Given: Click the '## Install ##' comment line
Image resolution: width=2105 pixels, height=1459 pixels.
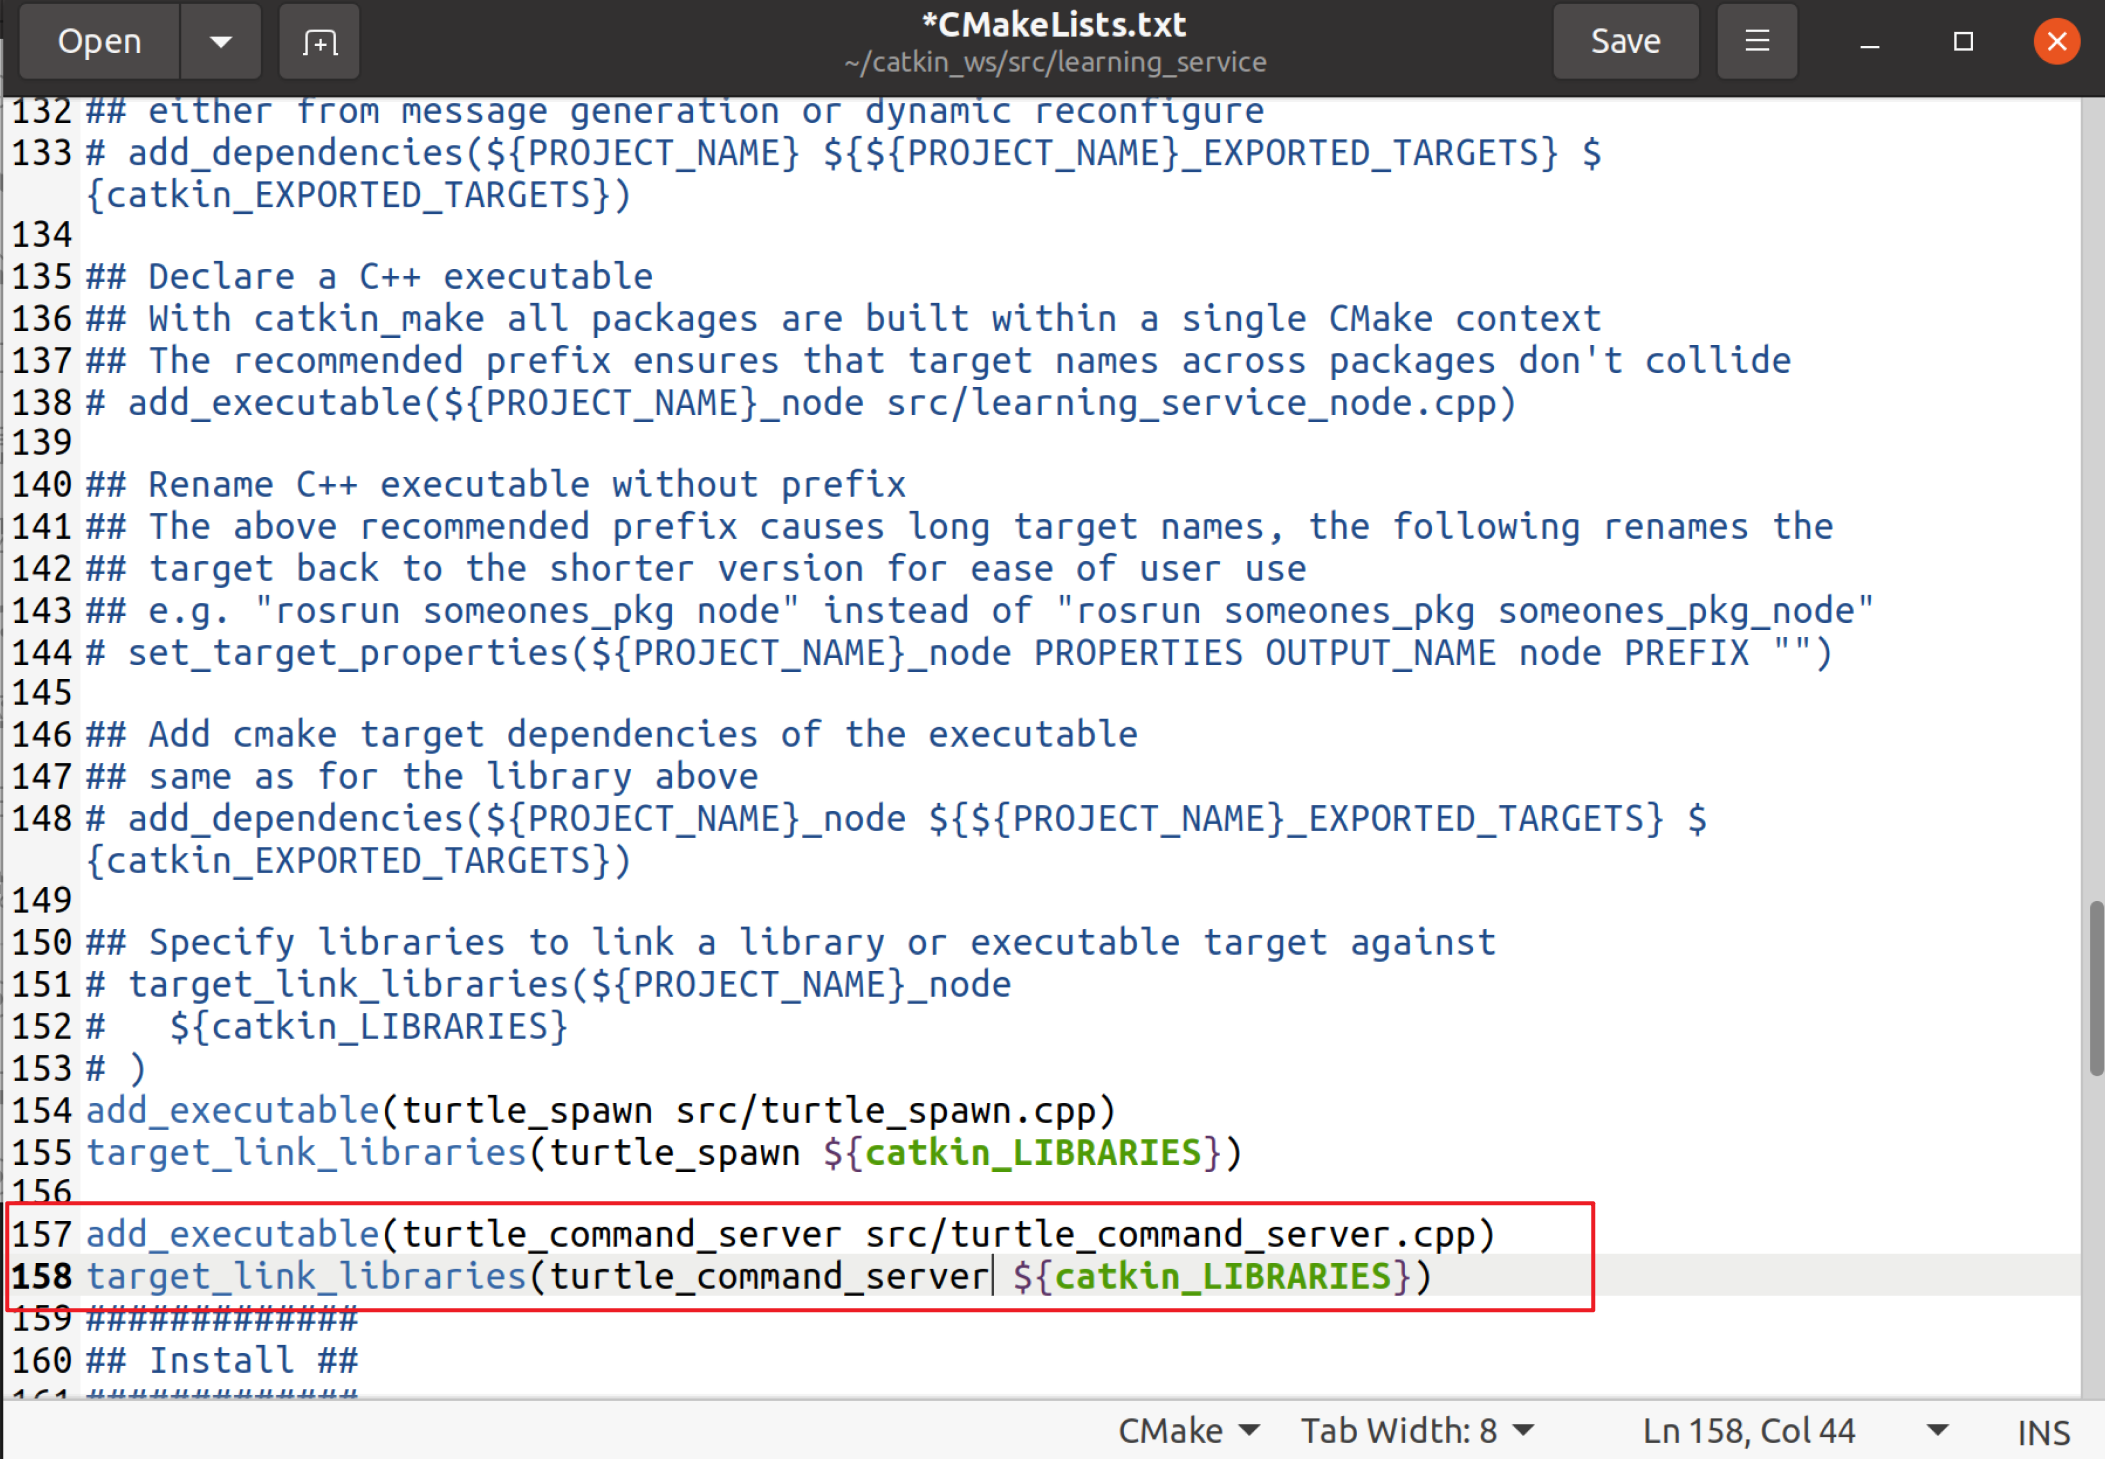Looking at the screenshot, I should [x=222, y=1361].
